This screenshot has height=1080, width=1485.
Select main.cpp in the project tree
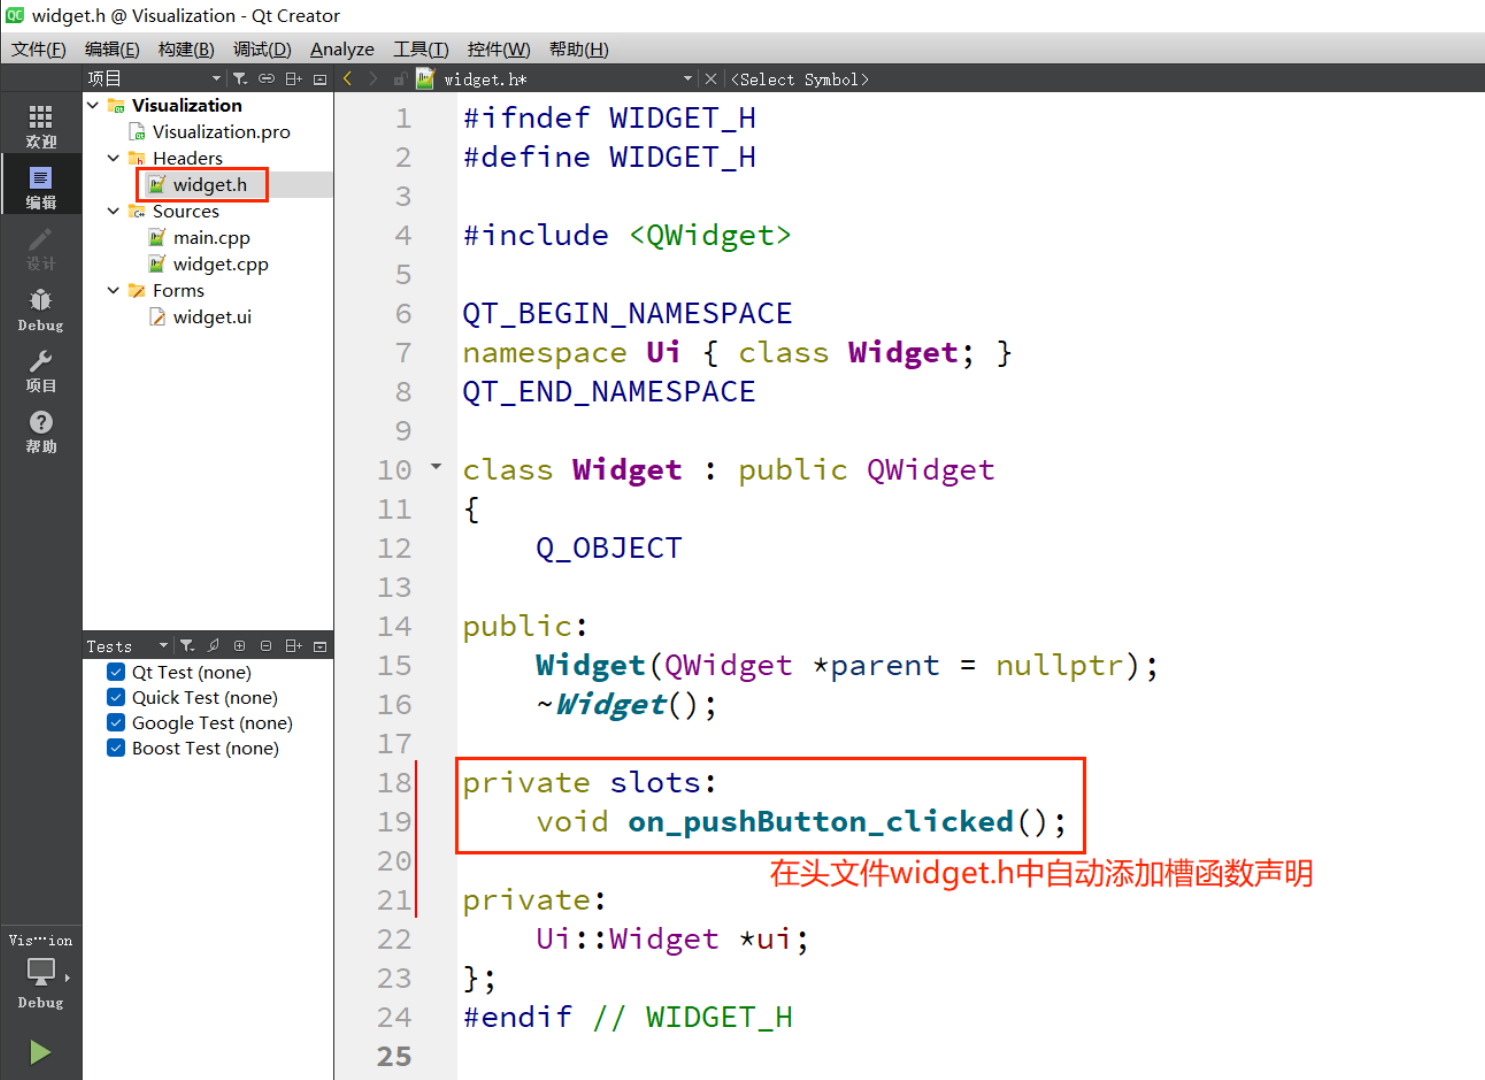(211, 238)
